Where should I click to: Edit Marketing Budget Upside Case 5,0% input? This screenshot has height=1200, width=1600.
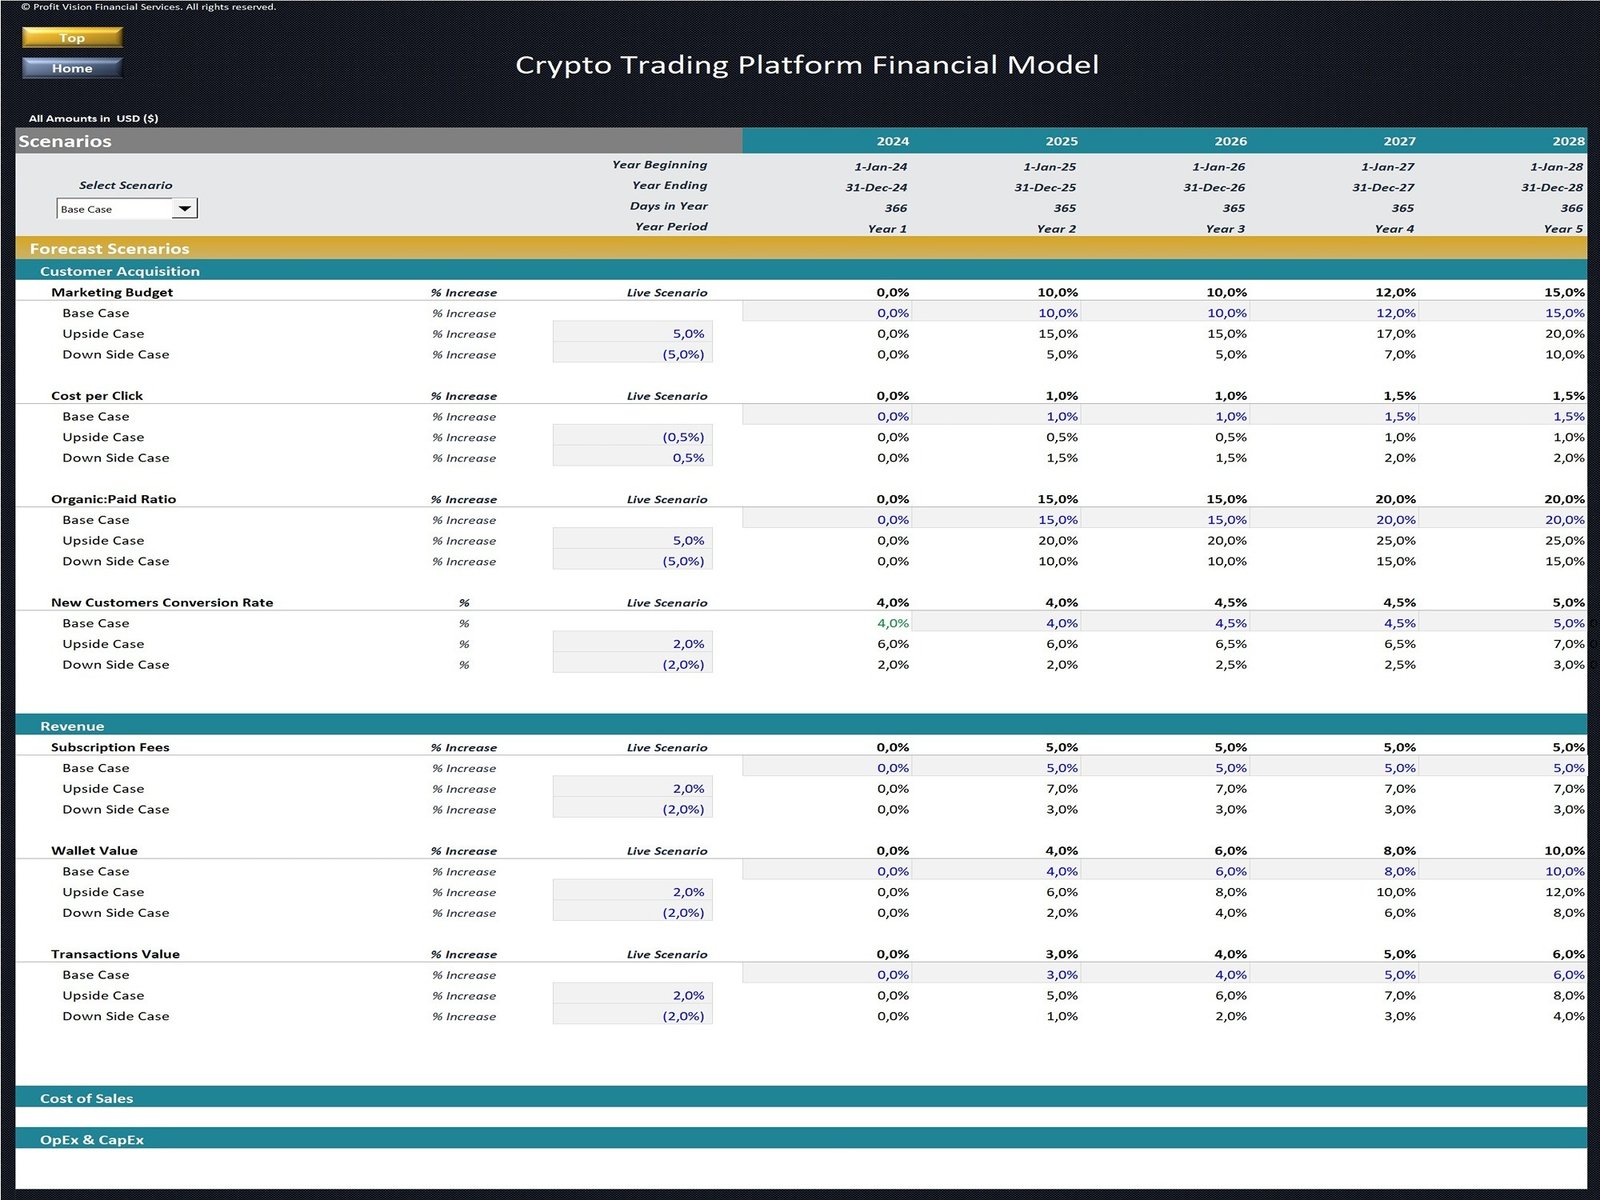[x=633, y=334]
